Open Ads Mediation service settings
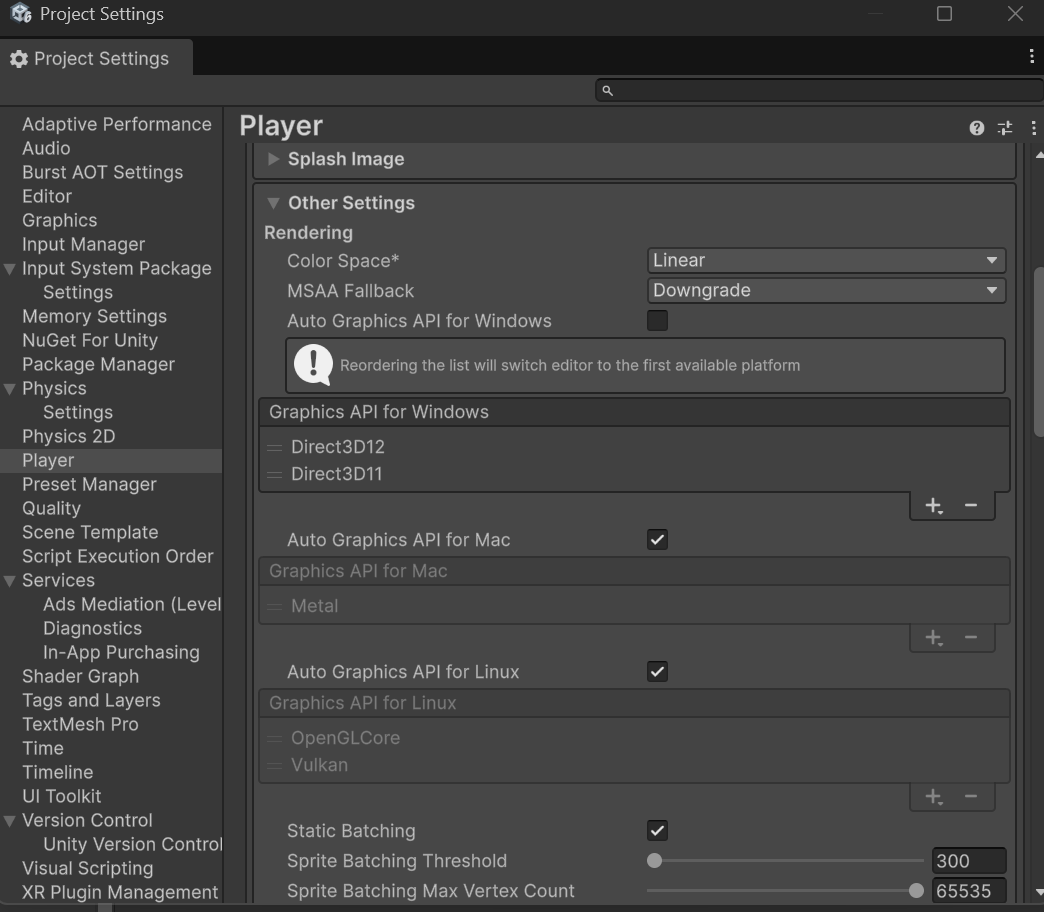Image resolution: width=1044 pixels, height=912 pixels. click(132, 604)
